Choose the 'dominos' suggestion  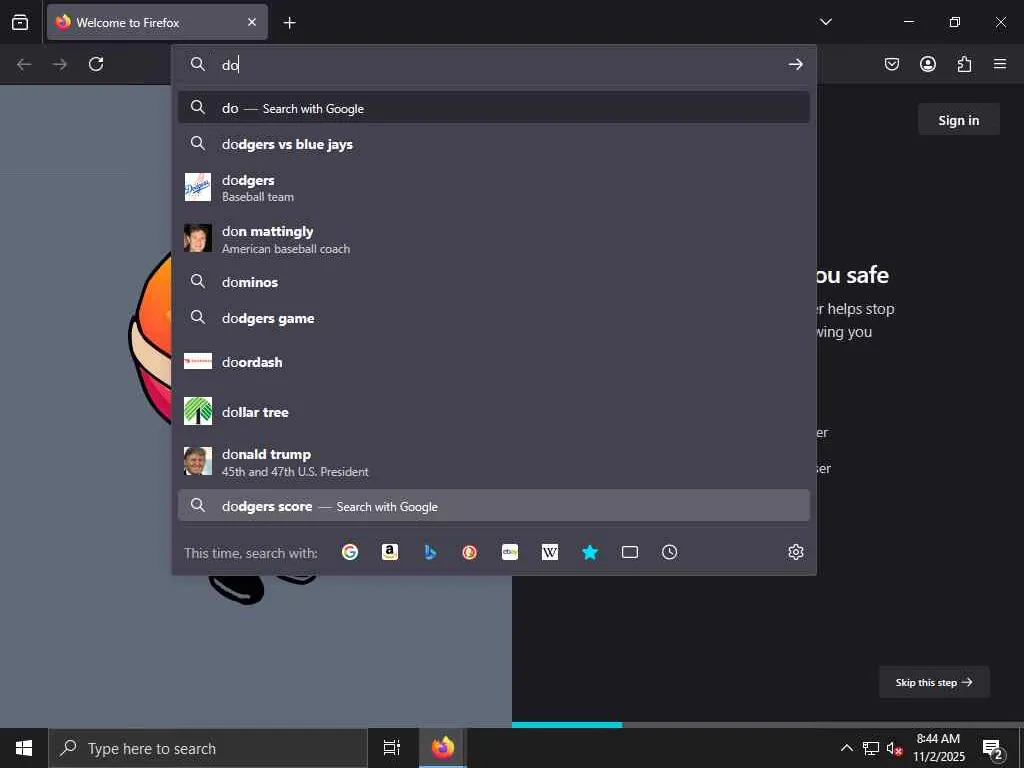[494, 281]
